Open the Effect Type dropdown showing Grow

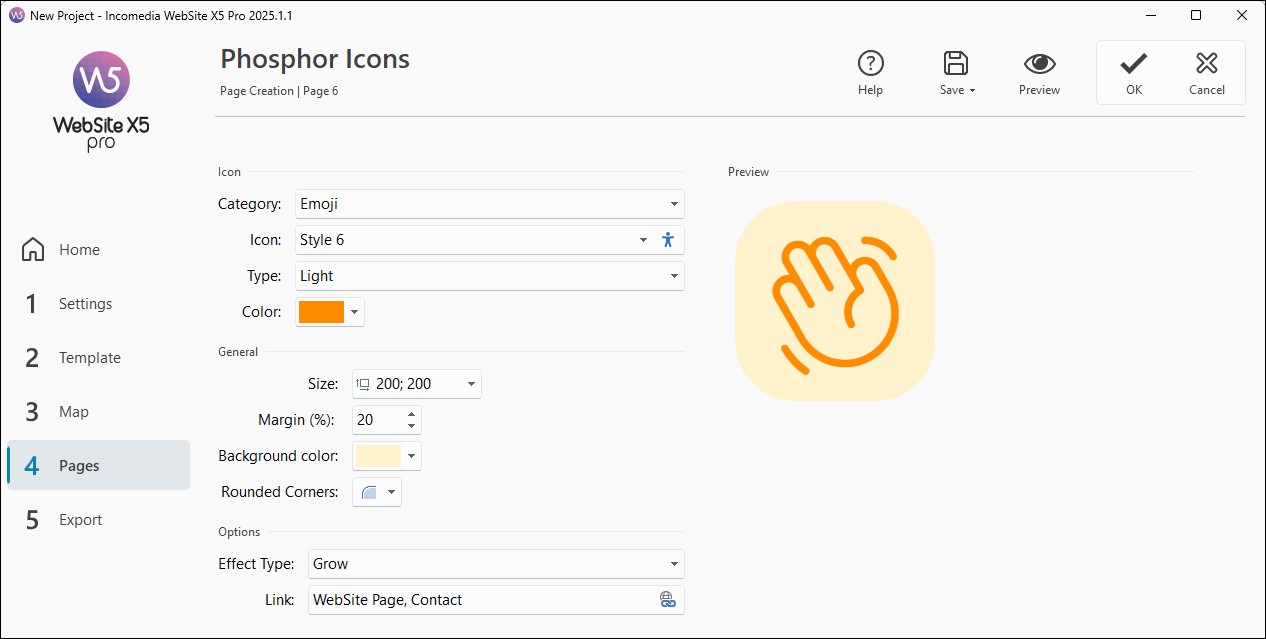pos(497,564)
